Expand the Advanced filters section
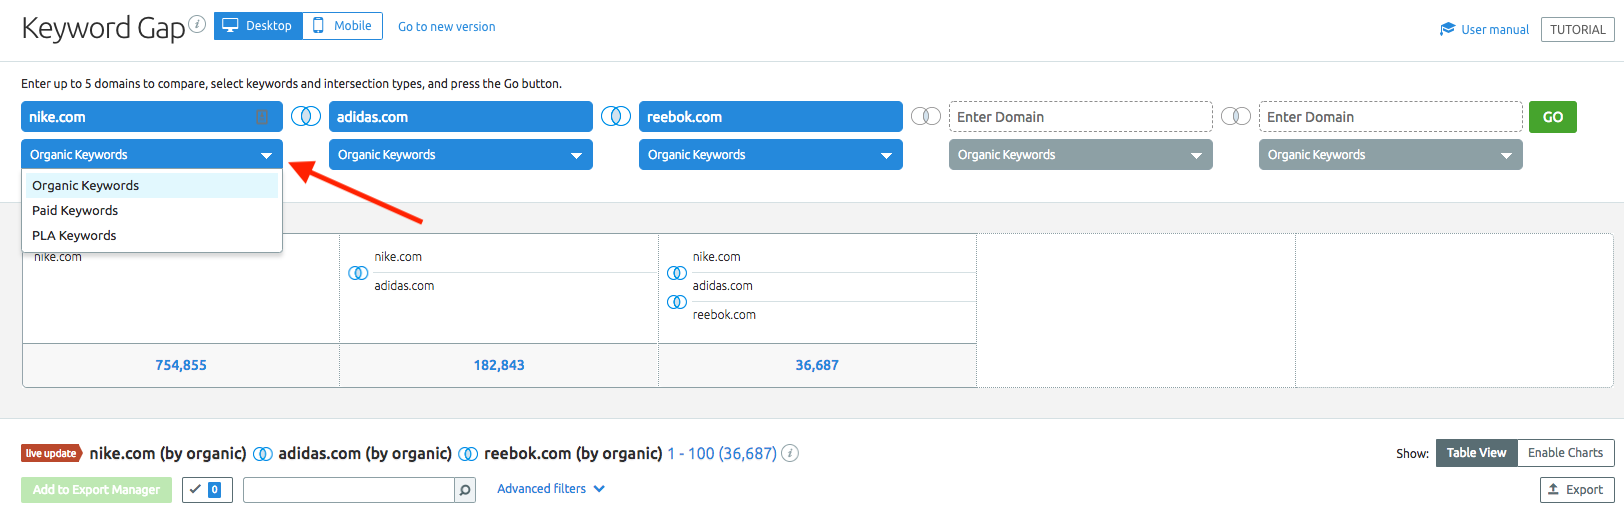Viewport: 1624px width, 517px height. click(551, 489)
